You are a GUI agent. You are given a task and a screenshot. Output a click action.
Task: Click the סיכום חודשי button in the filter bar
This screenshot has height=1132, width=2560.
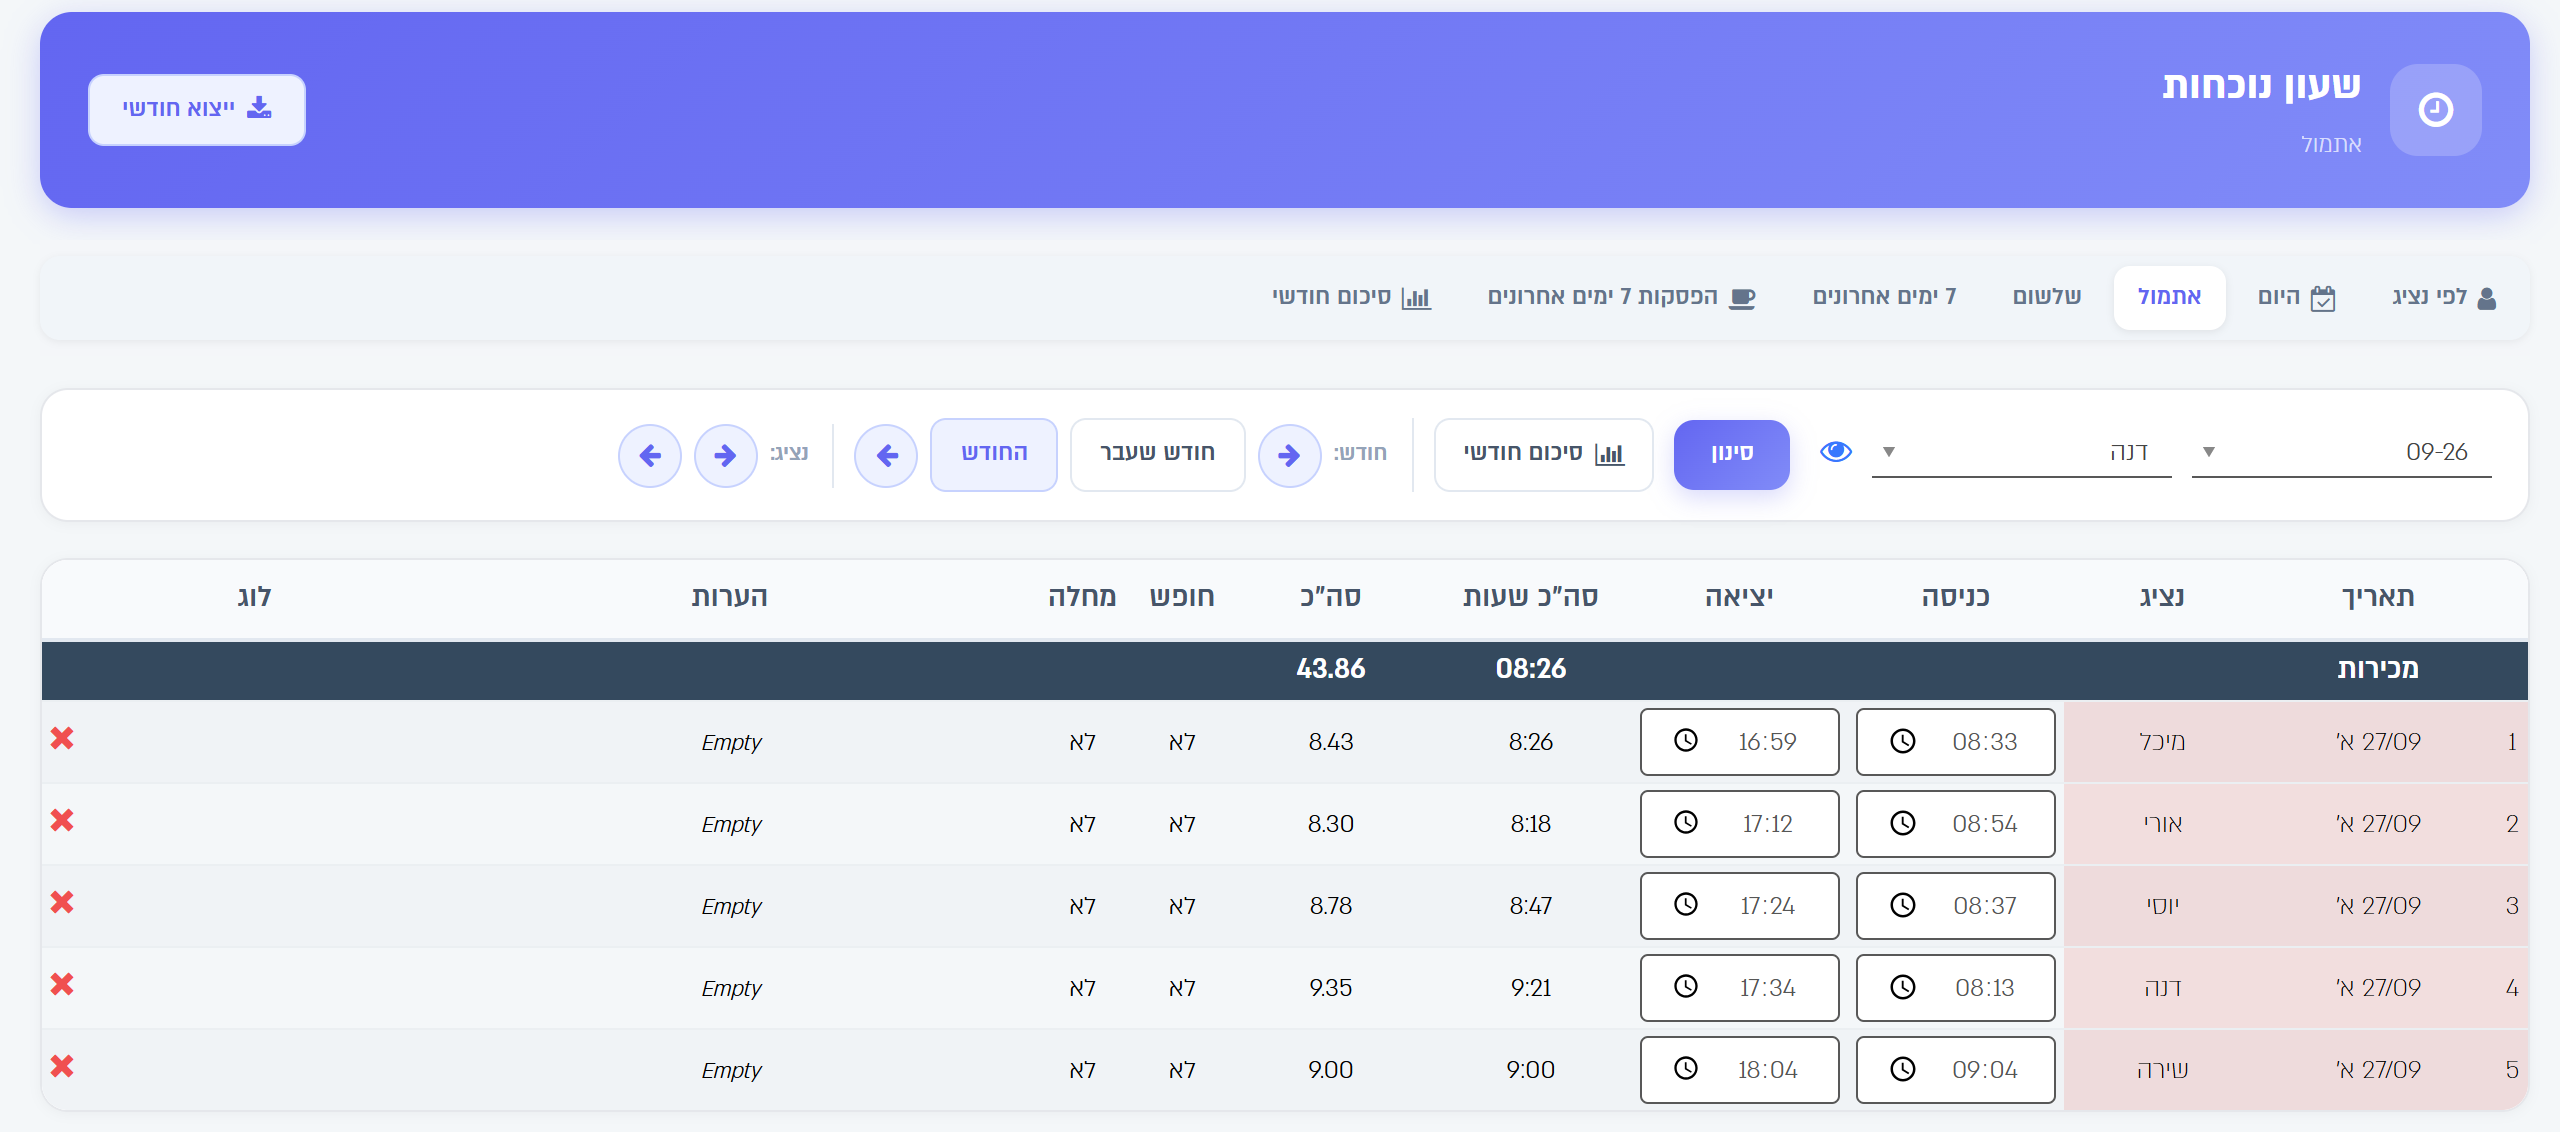coord(1543,454)
